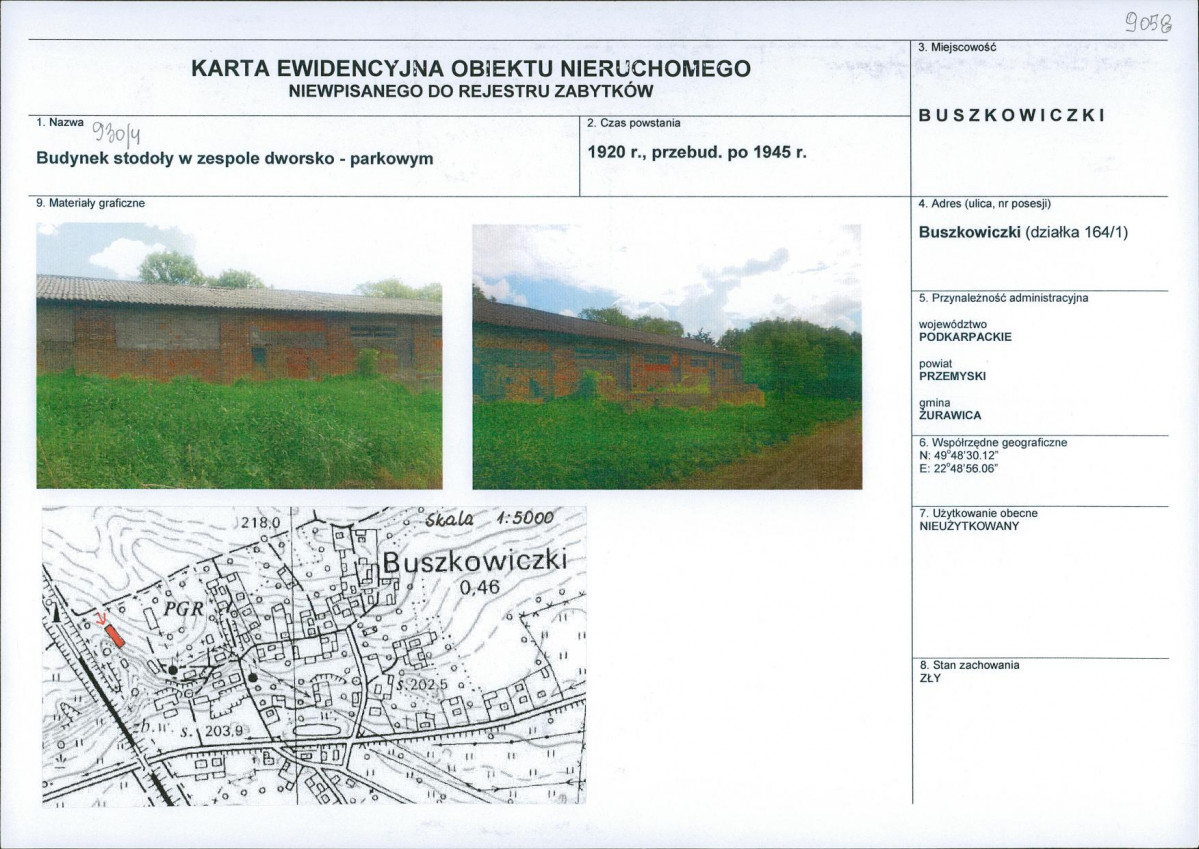Open the right barn photograph with trees
Image resolution: width=1199 pixels, height=849 pixels.
coord(666,356)
